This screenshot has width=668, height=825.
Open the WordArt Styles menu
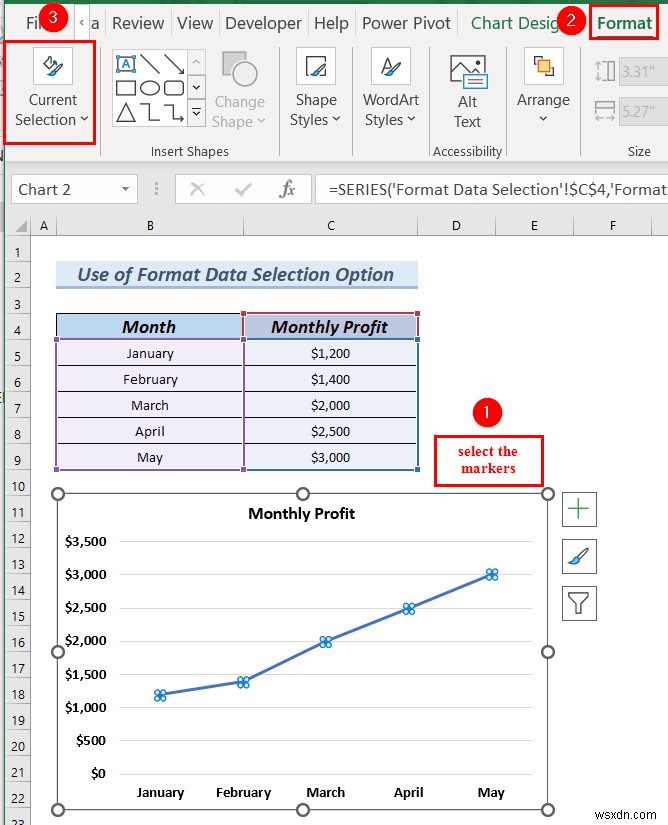point(390,88)
